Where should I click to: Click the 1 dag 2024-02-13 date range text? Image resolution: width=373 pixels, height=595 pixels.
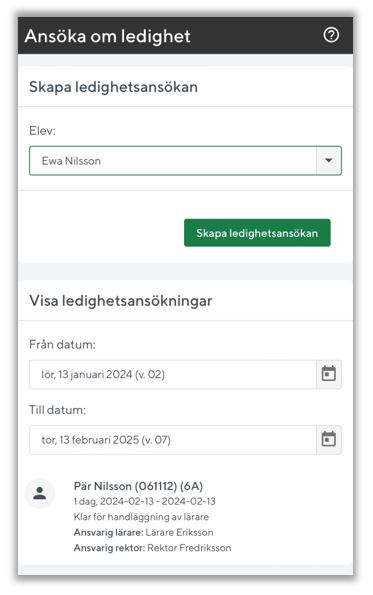tap(144, 501)
